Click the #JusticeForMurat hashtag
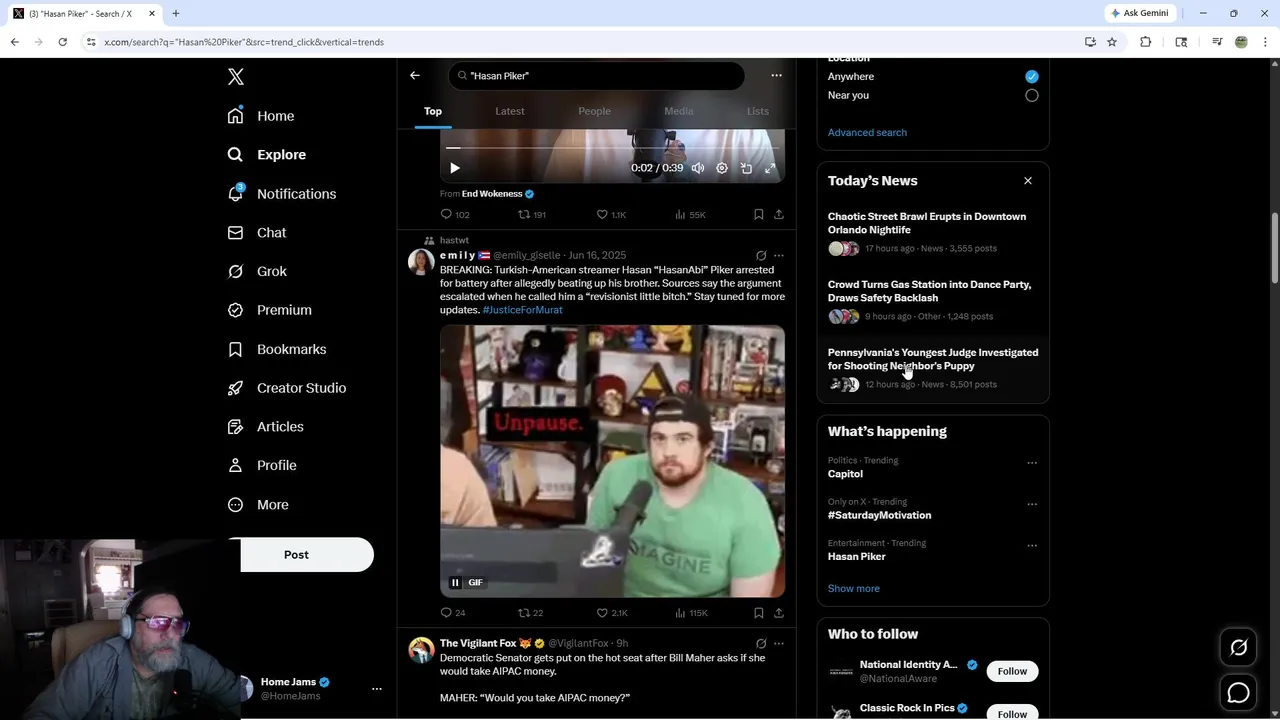Image resolution: width=1280 pixels, height=720 pixels. 522,310
